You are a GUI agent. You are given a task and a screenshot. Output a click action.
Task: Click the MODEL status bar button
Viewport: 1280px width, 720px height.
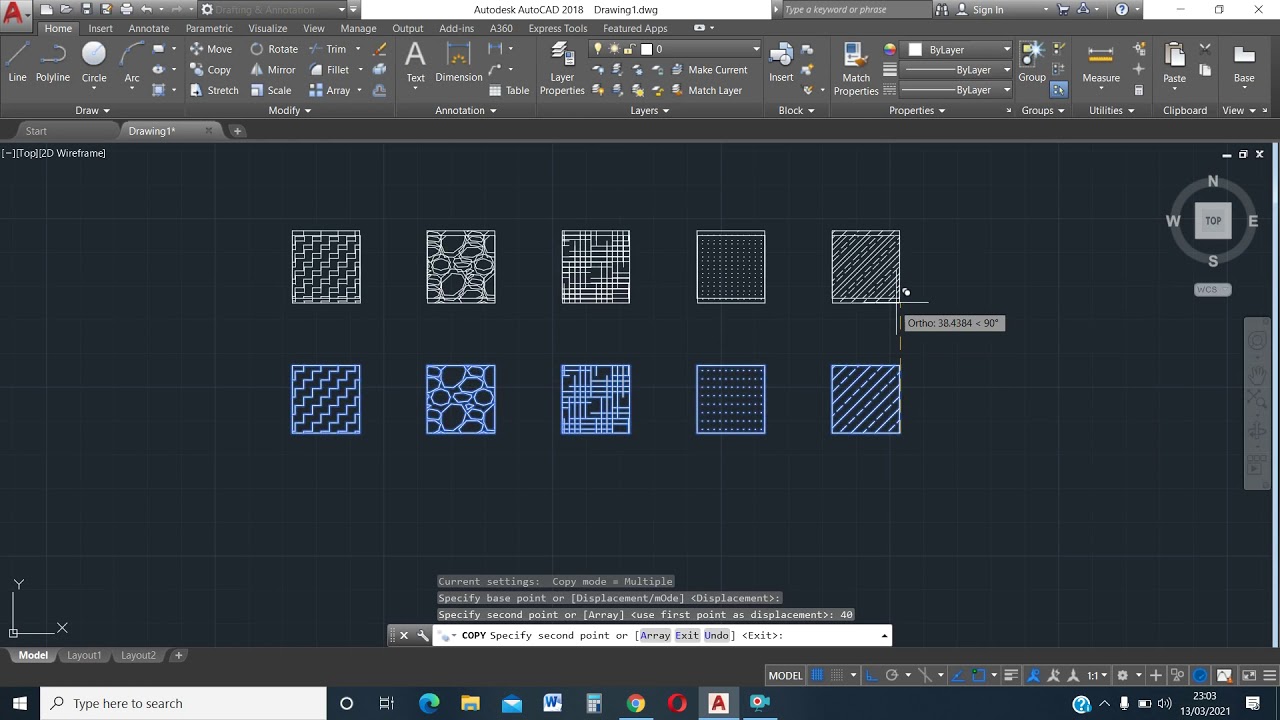click(785, 675)
